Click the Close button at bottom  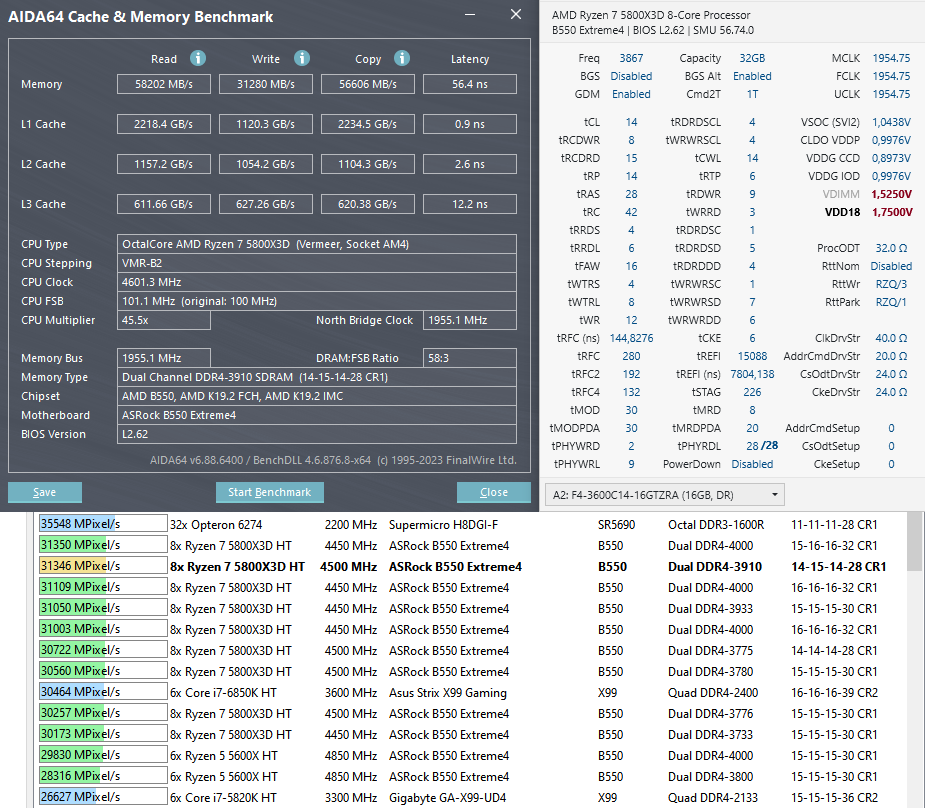coord(494,492)
